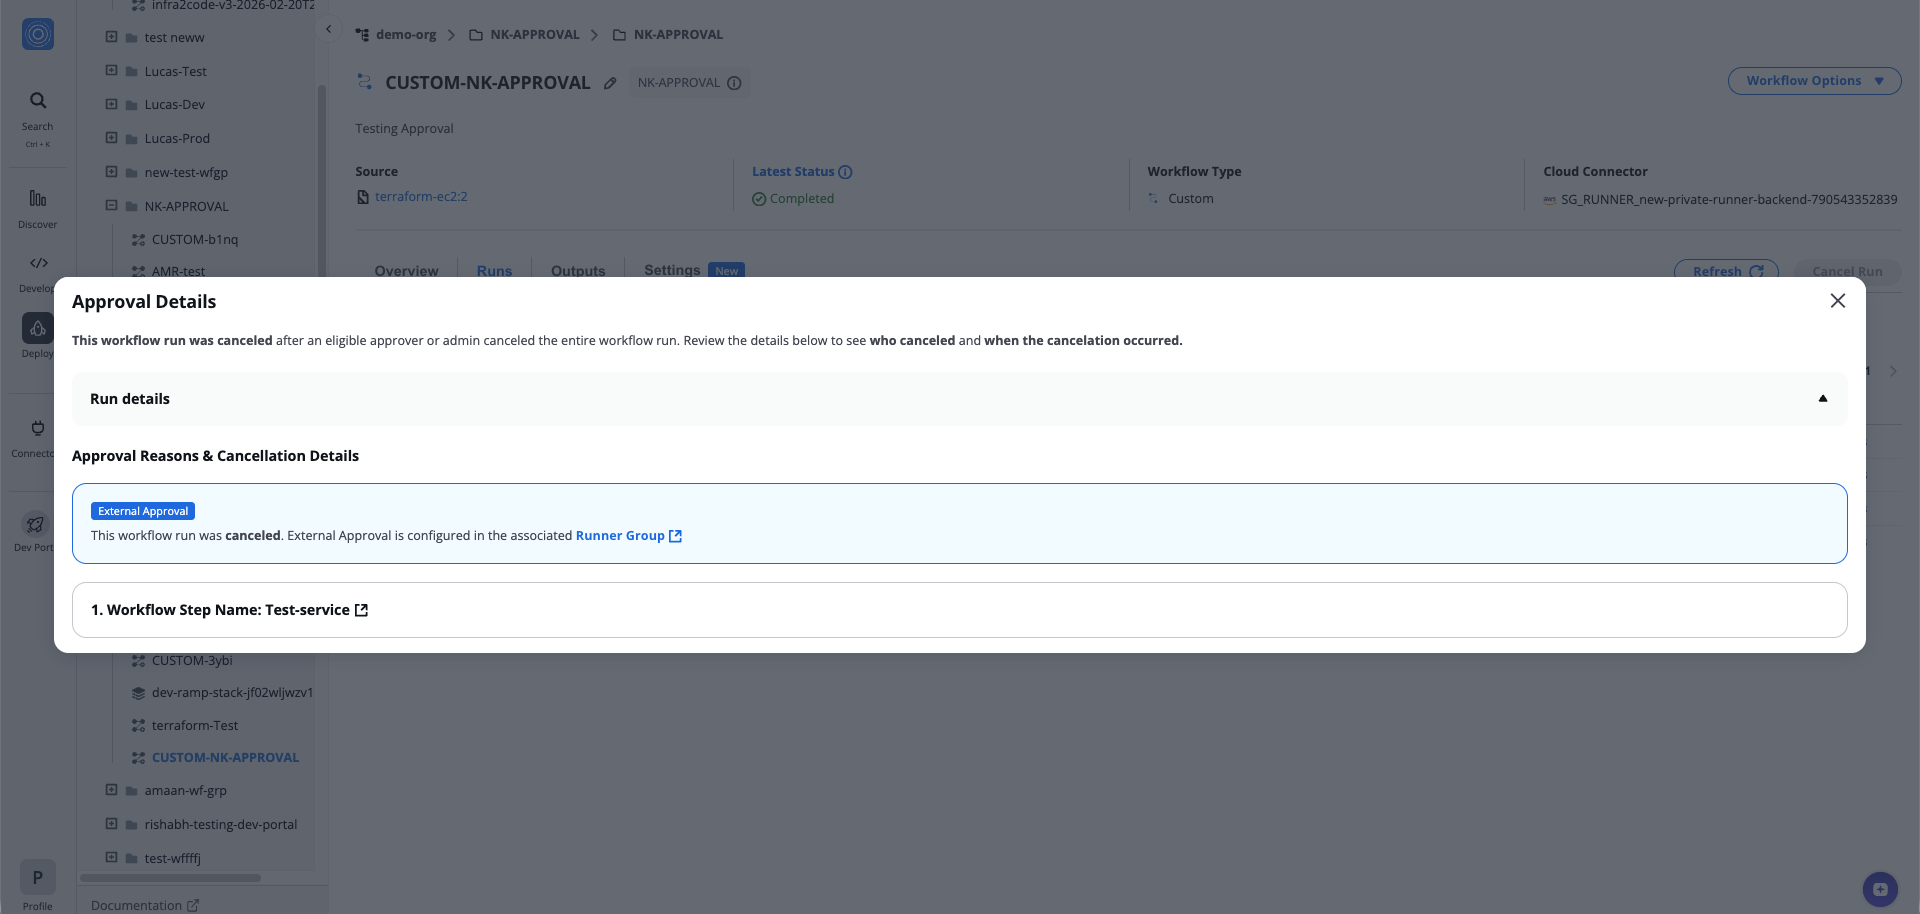This screenshot has height=914, width=1920.
Task: Expand Workflow Step Name: Test-service
Action: pos(230,610)
